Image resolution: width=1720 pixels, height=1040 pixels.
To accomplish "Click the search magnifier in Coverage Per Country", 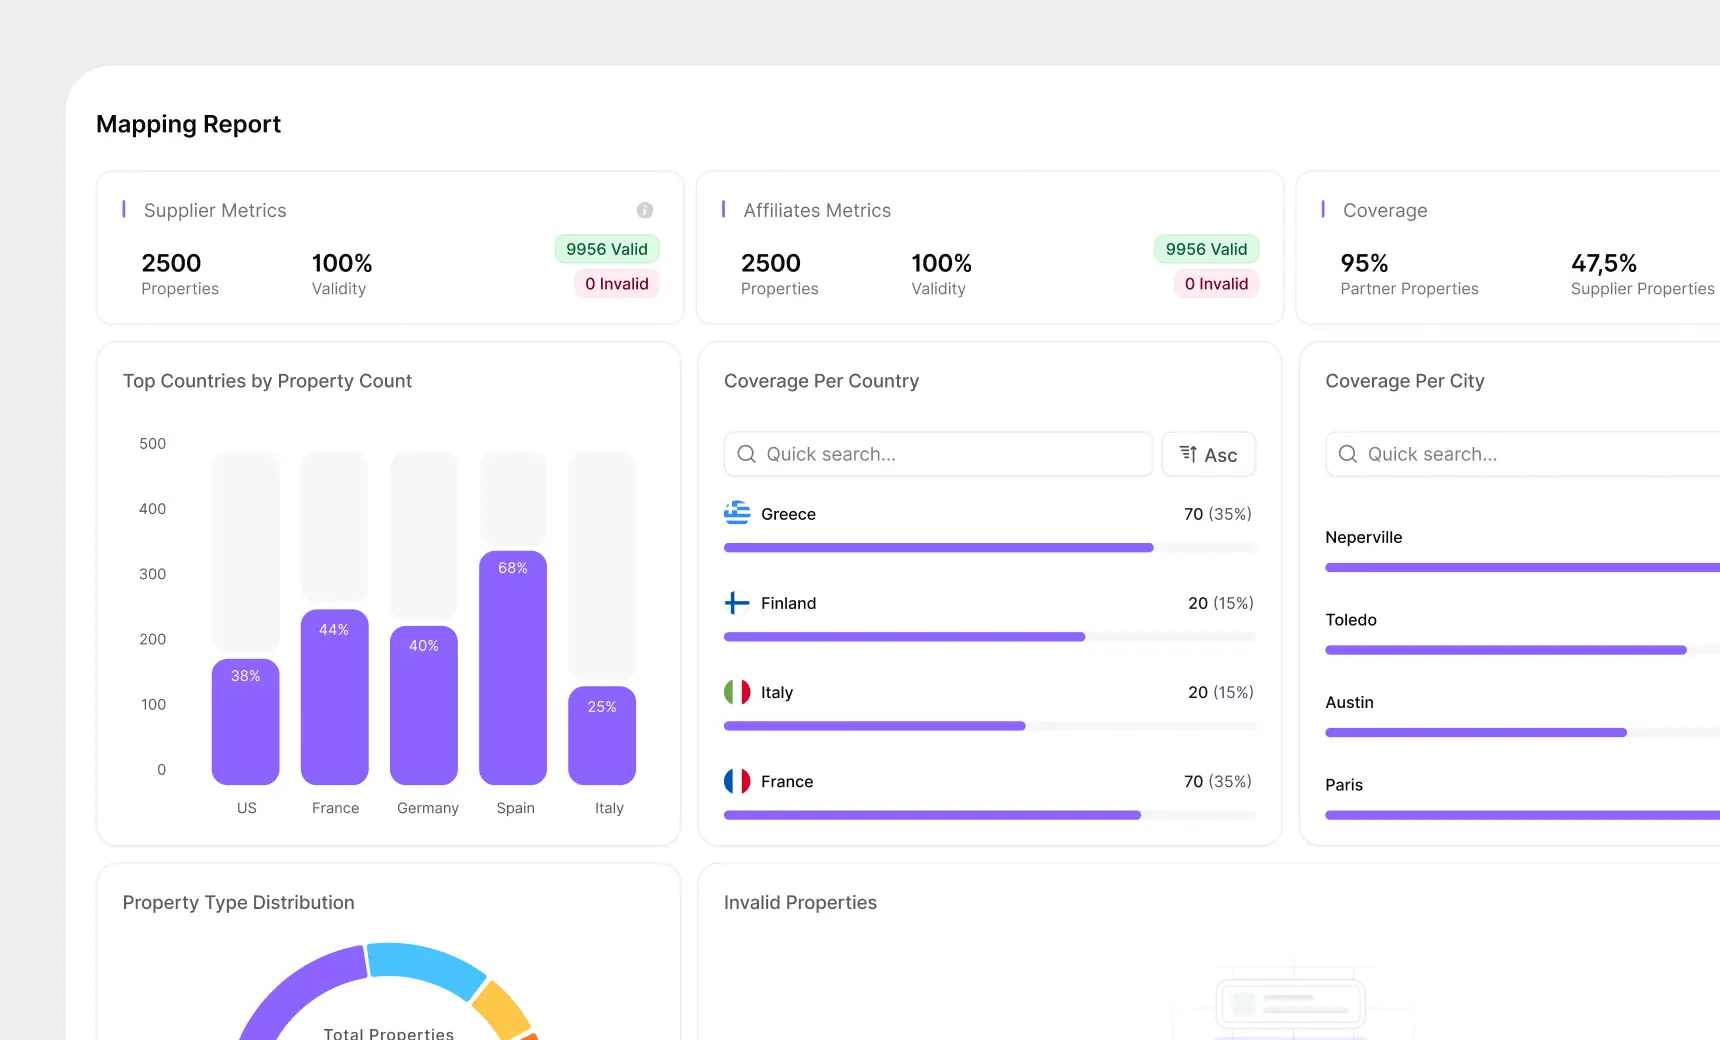I will pos(746,454).
